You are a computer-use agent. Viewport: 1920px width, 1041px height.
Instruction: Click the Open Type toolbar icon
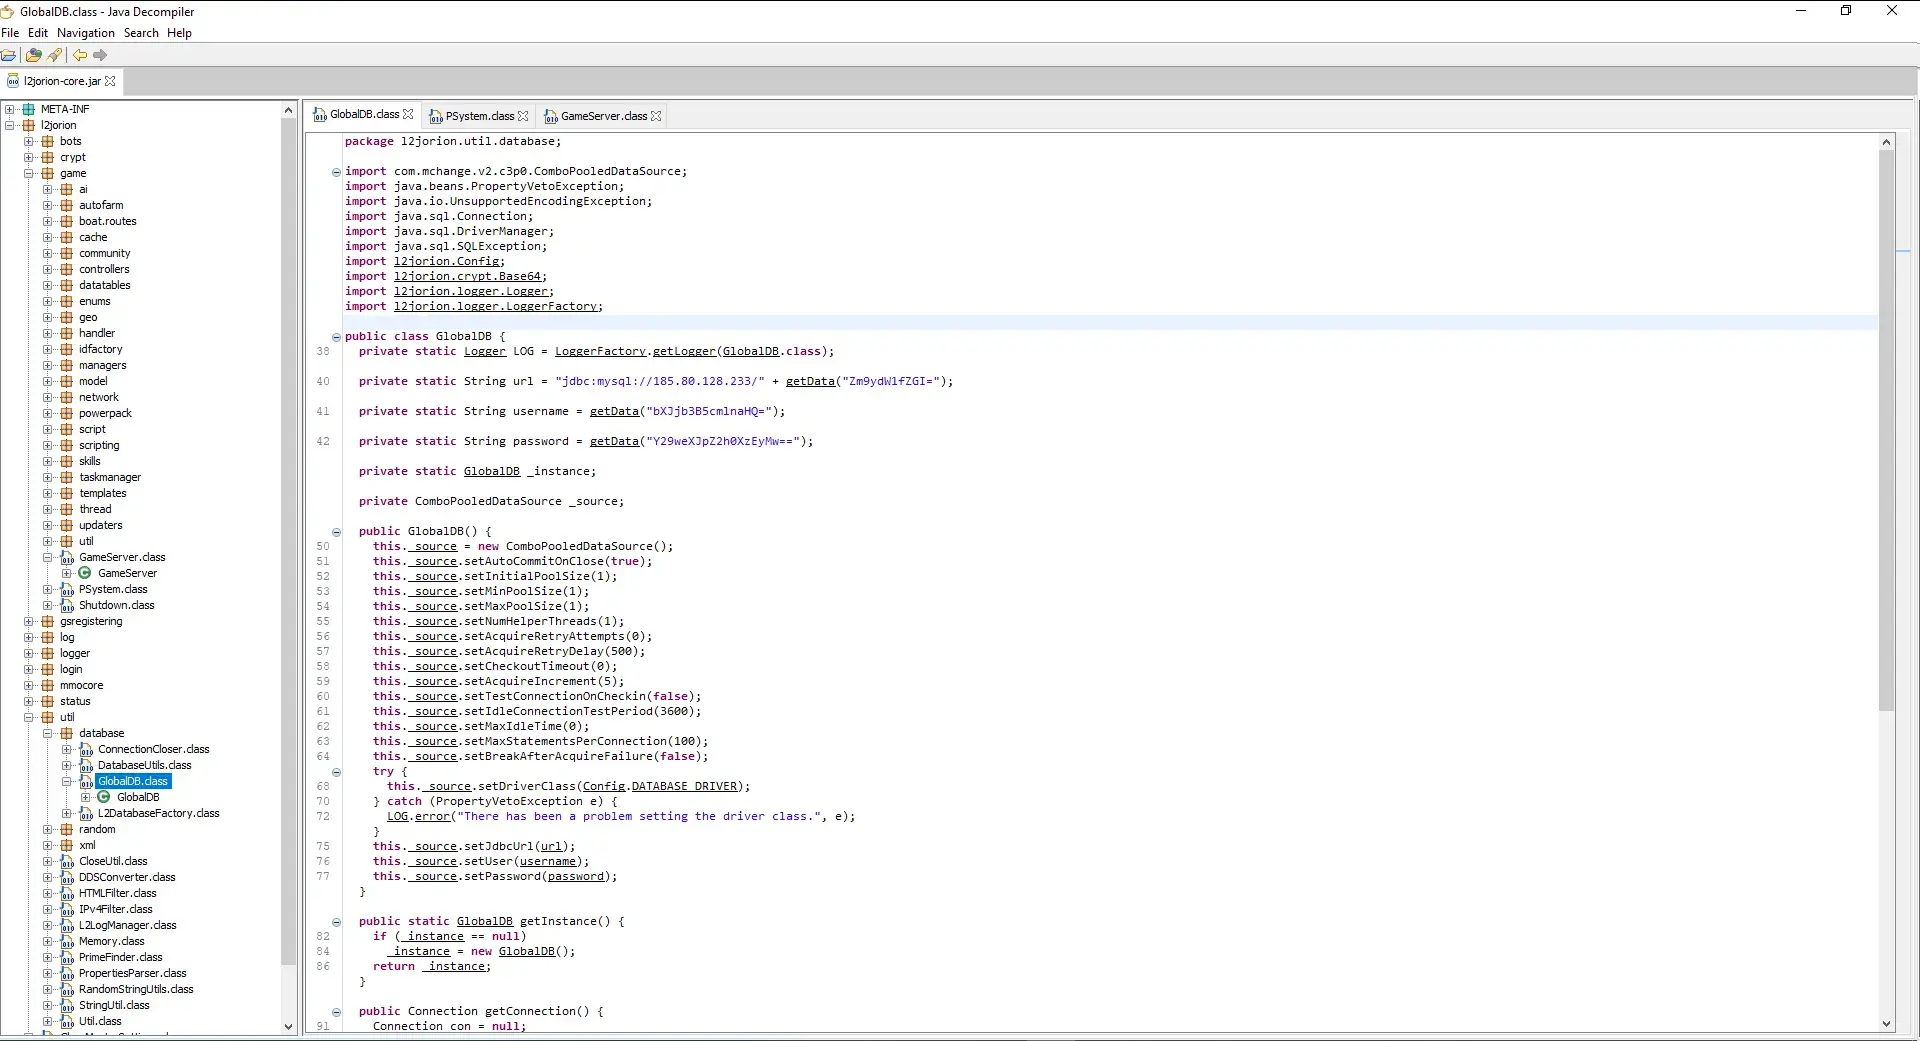34,55
